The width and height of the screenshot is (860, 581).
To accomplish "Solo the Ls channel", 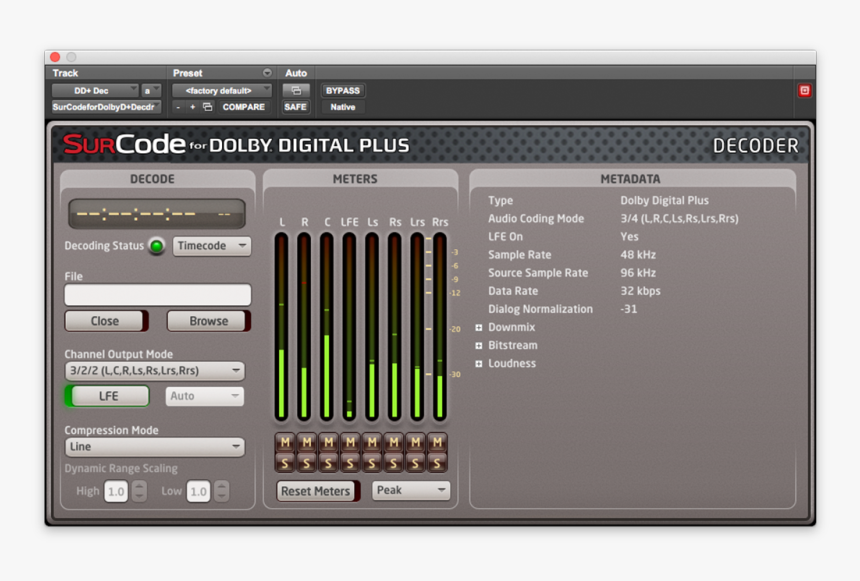I will coord(372,463).
